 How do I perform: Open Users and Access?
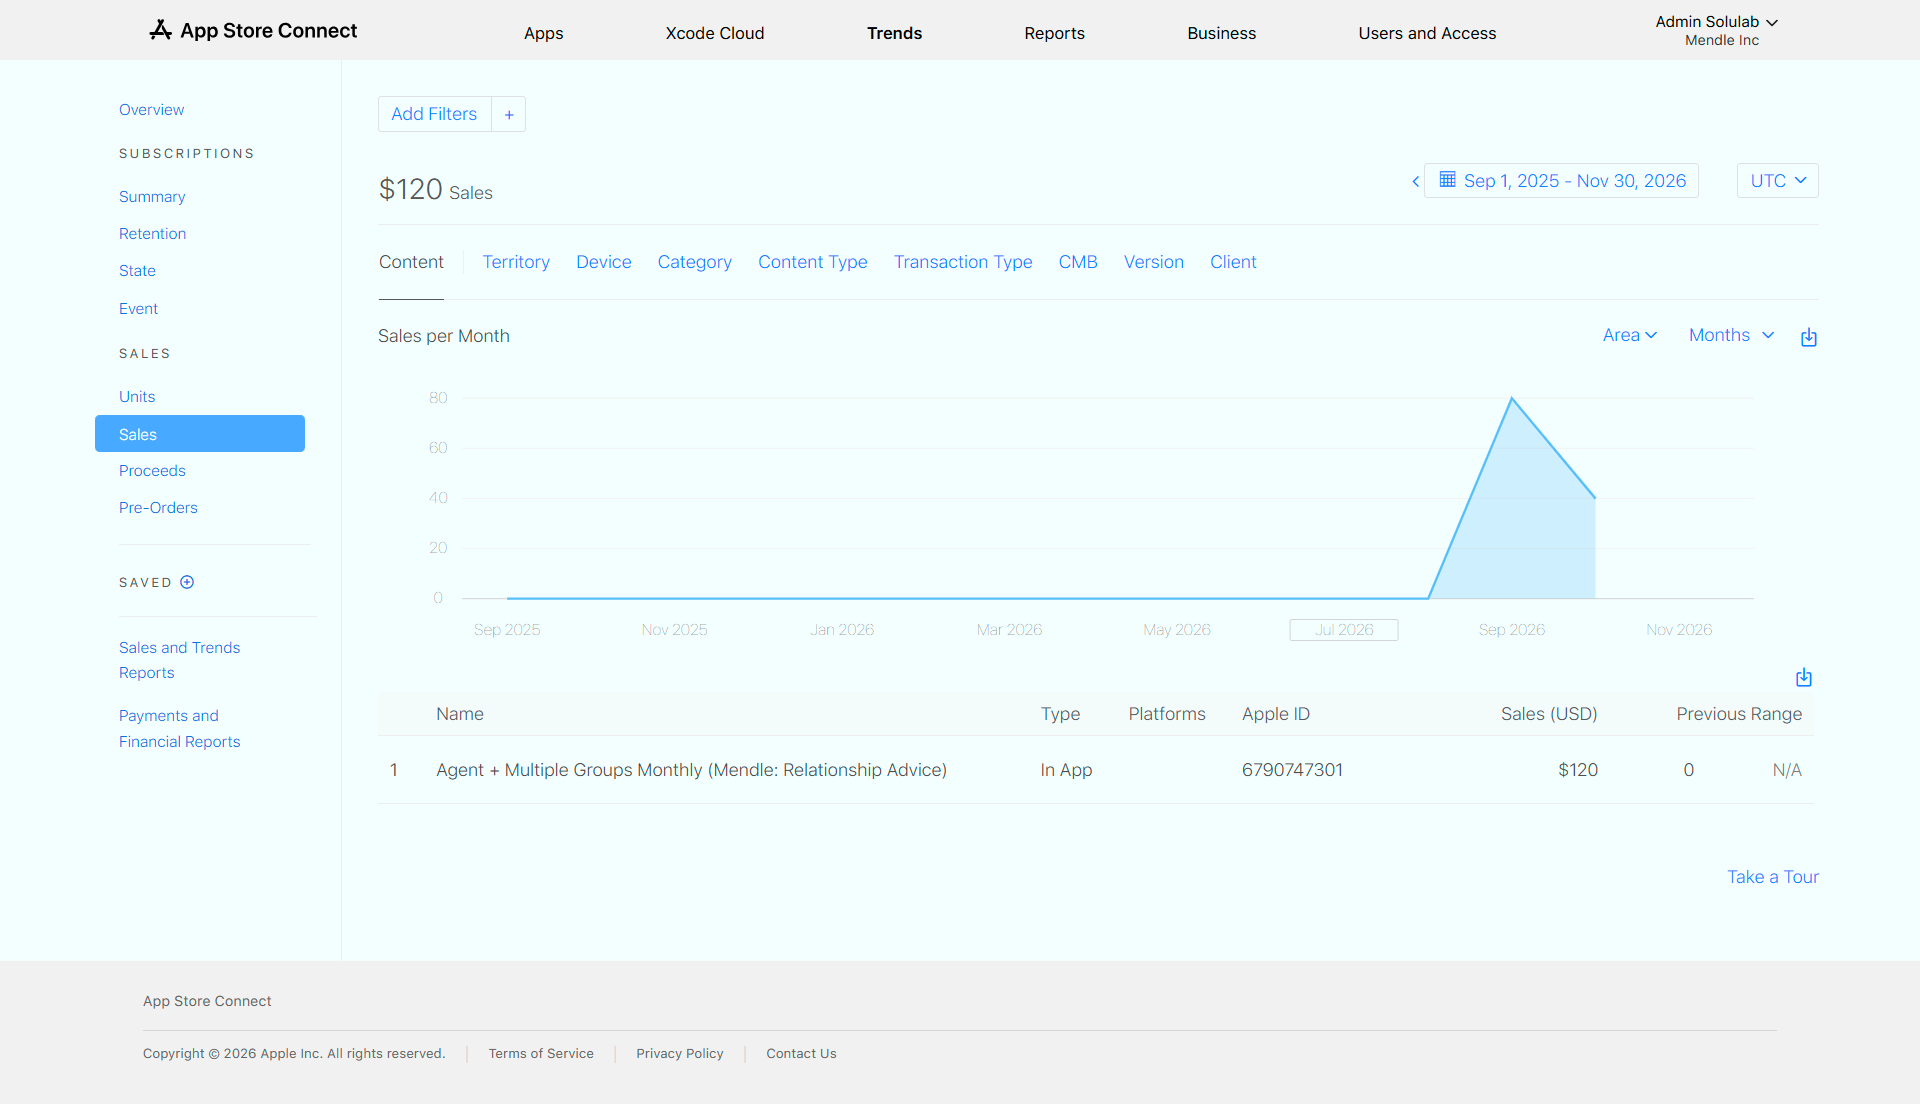tap(1427, 33)
